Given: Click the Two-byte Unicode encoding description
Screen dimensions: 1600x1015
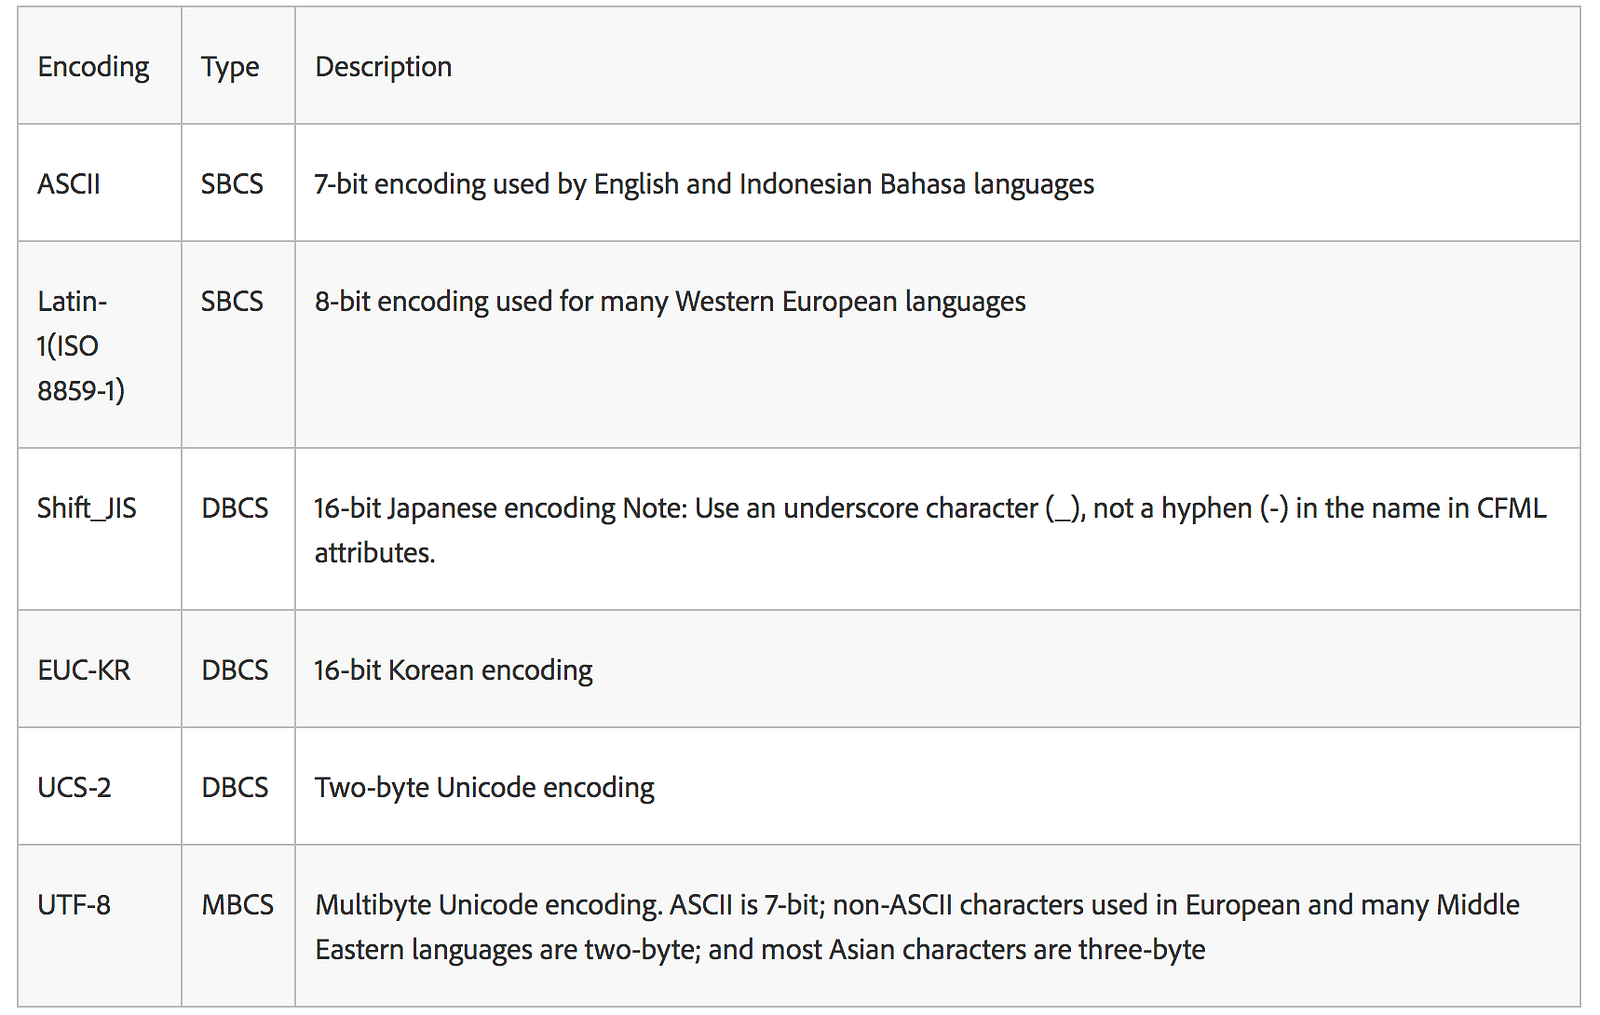Looking at the screenshot, I should tap(485, 787).
